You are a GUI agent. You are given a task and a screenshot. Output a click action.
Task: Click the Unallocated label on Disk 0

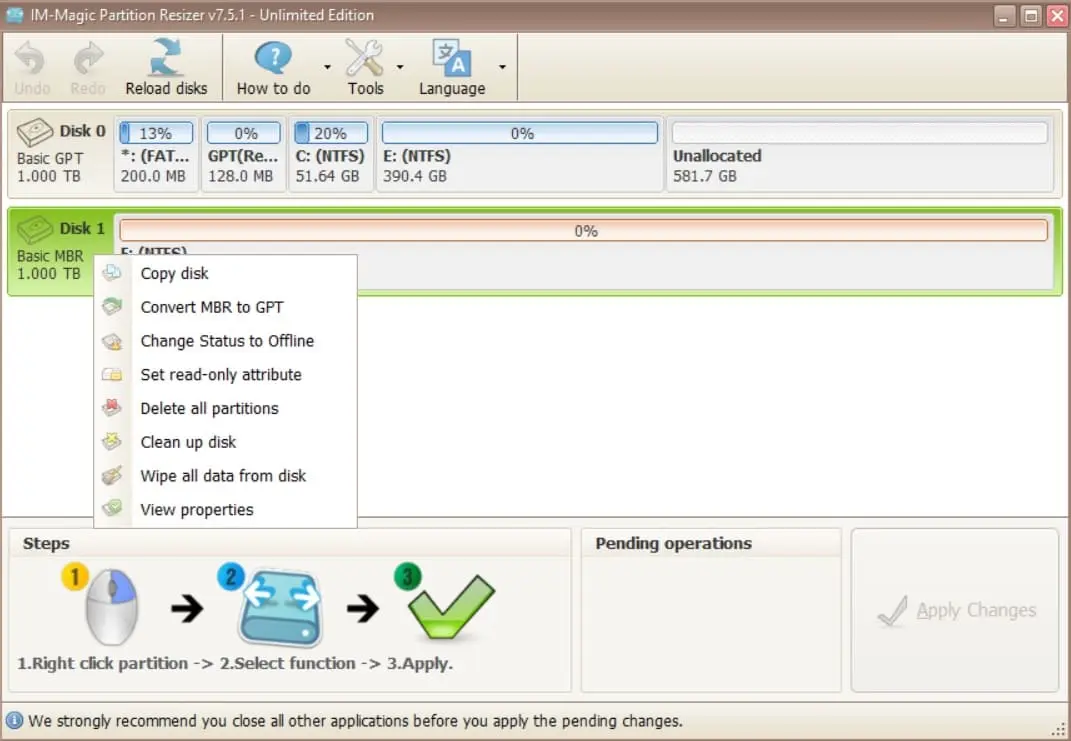[717, 156]
